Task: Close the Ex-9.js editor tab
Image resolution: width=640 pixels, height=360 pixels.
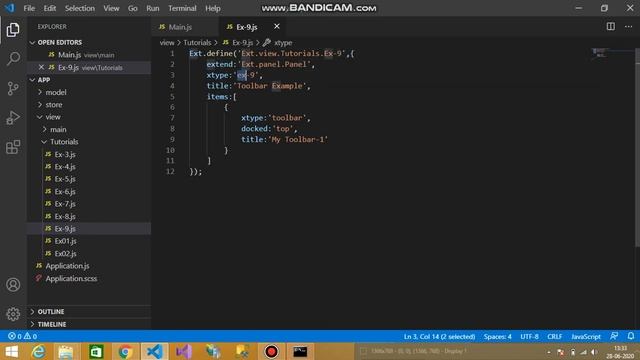Action: [277, 27]
